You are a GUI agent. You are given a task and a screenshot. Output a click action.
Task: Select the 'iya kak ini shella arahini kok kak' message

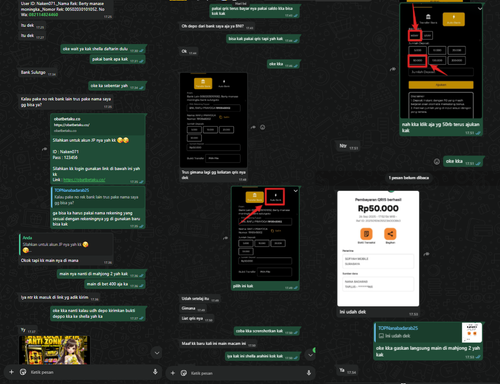[262, 356]
